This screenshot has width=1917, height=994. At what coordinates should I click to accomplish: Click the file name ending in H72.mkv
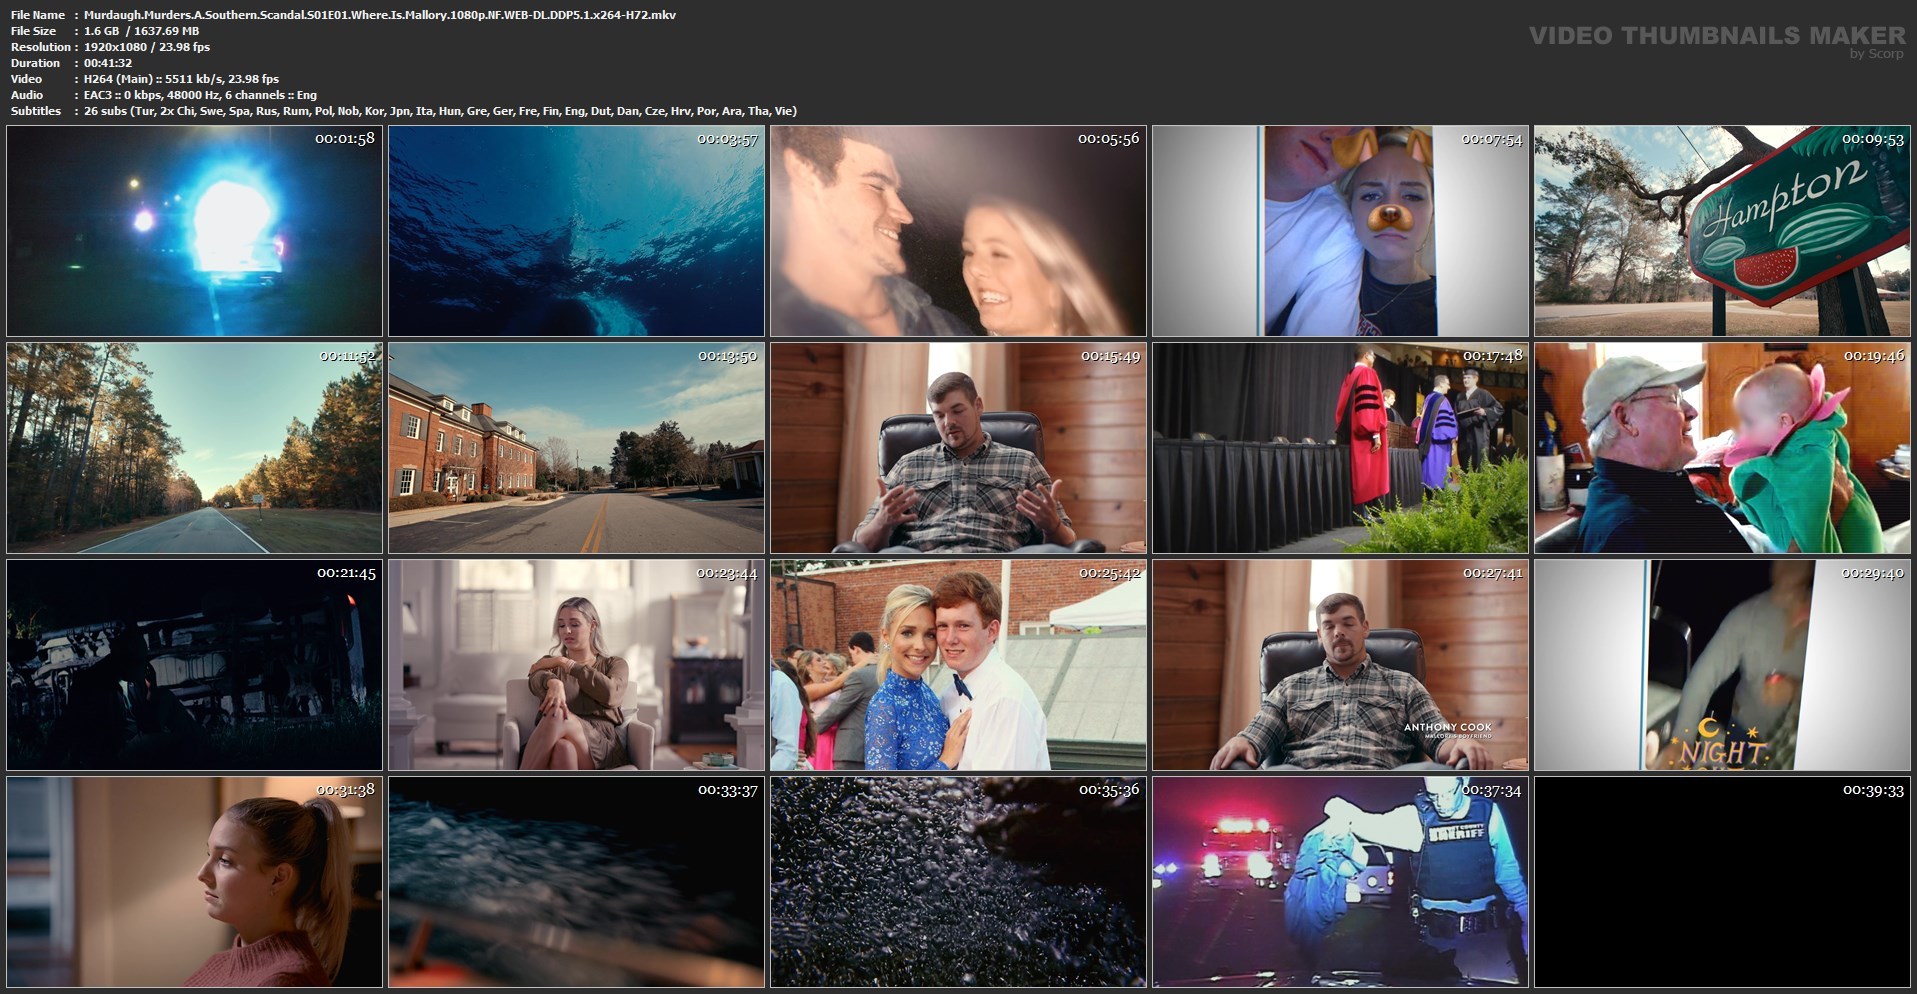[380, 15]
